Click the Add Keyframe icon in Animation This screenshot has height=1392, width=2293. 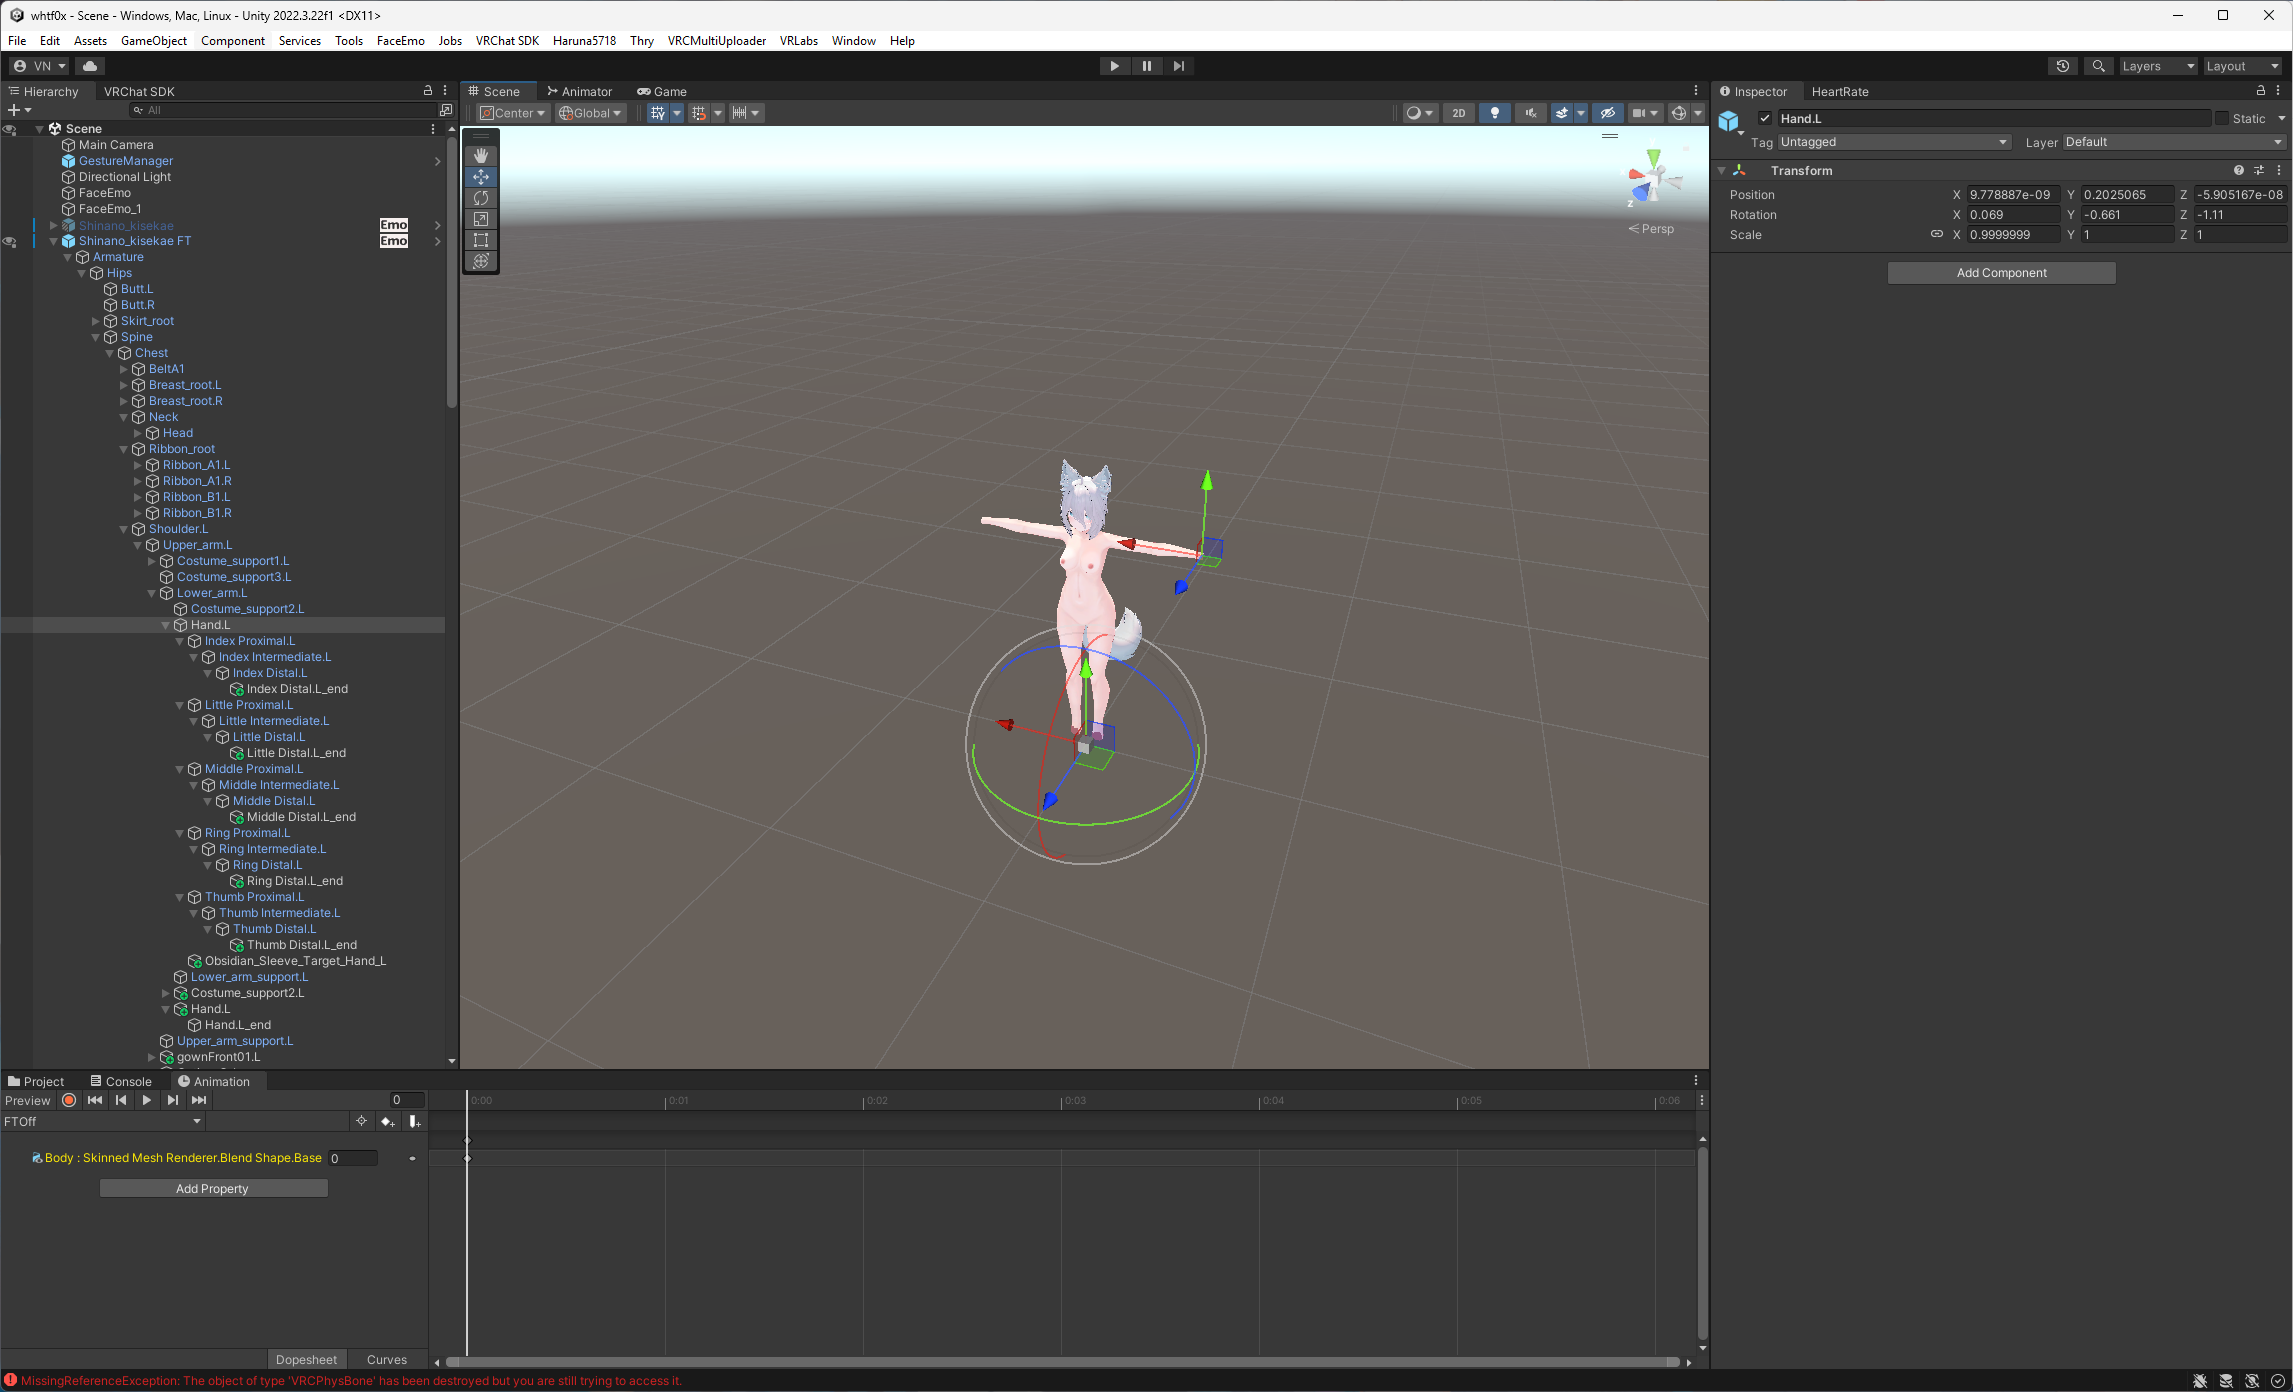(x=388, y=1122)
